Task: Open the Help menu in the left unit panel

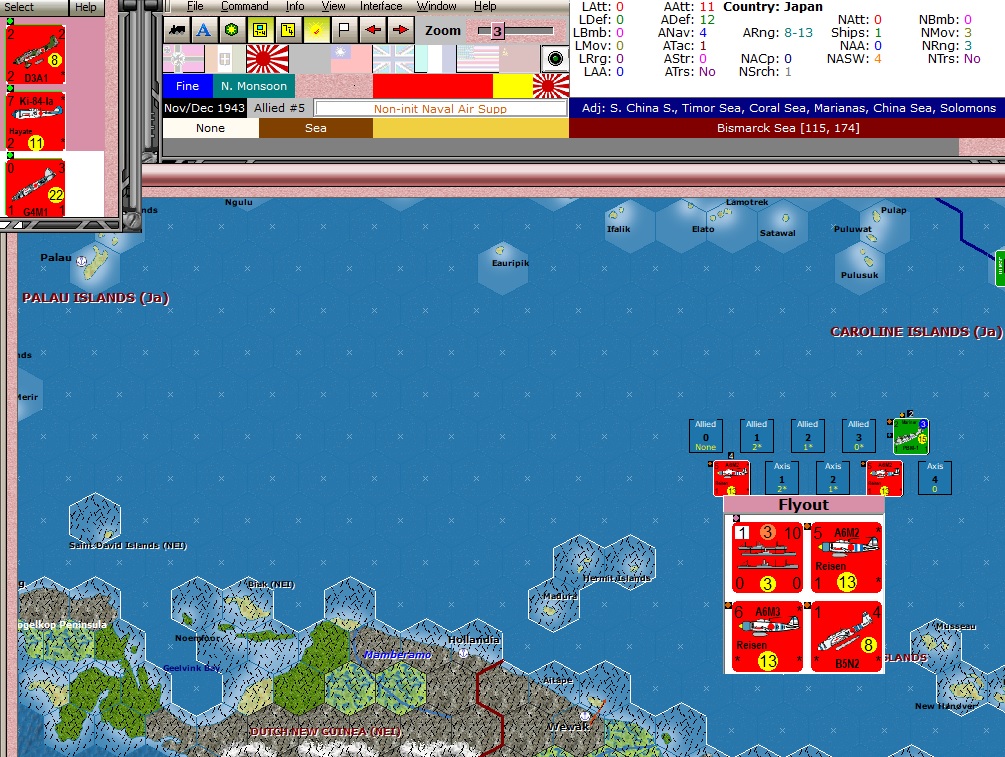Action: [86, 7]
